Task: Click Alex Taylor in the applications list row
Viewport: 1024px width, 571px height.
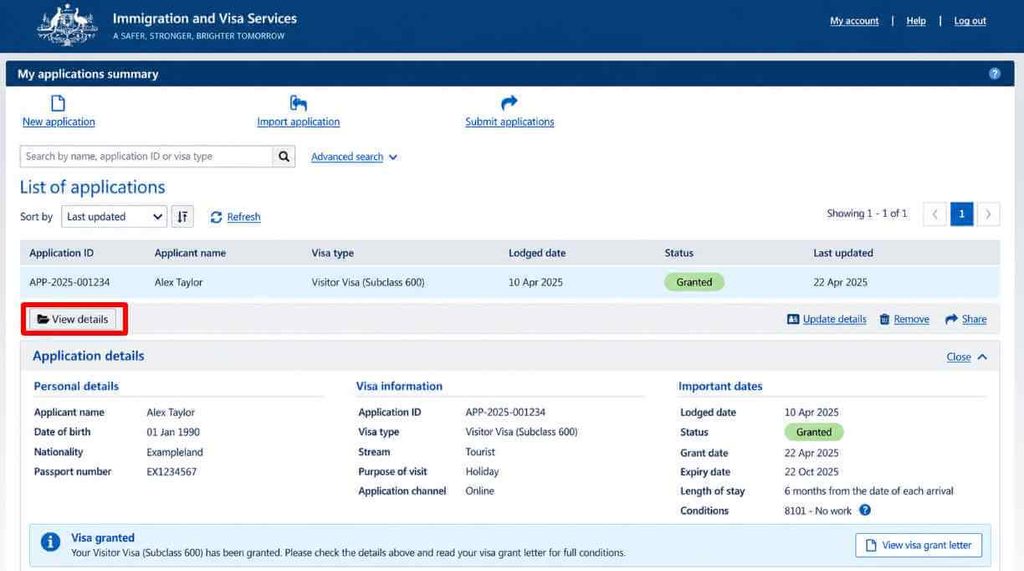Action: pos(178,282)
